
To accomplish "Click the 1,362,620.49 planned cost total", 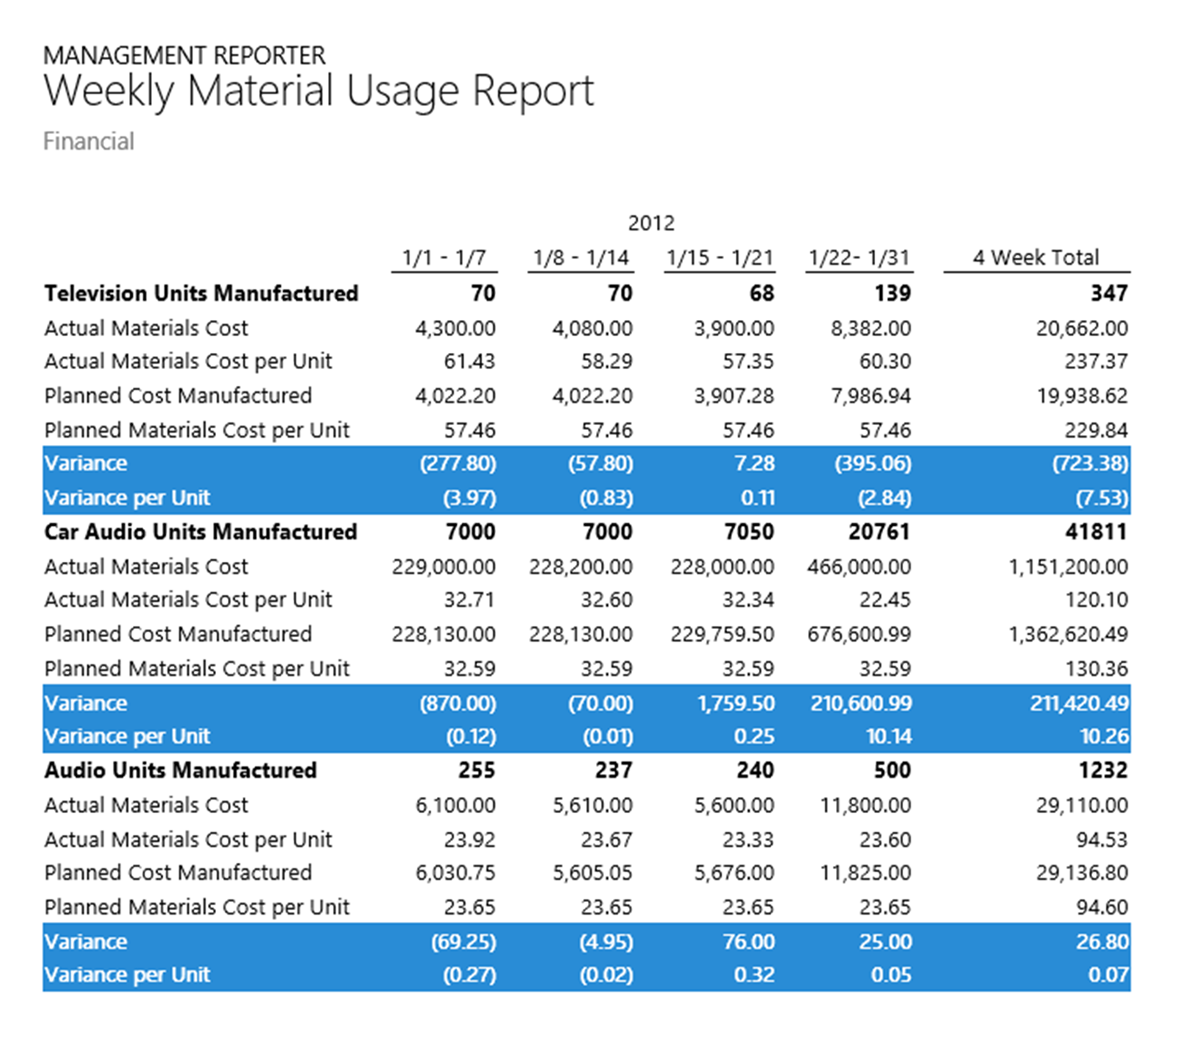I will 1068,635.
